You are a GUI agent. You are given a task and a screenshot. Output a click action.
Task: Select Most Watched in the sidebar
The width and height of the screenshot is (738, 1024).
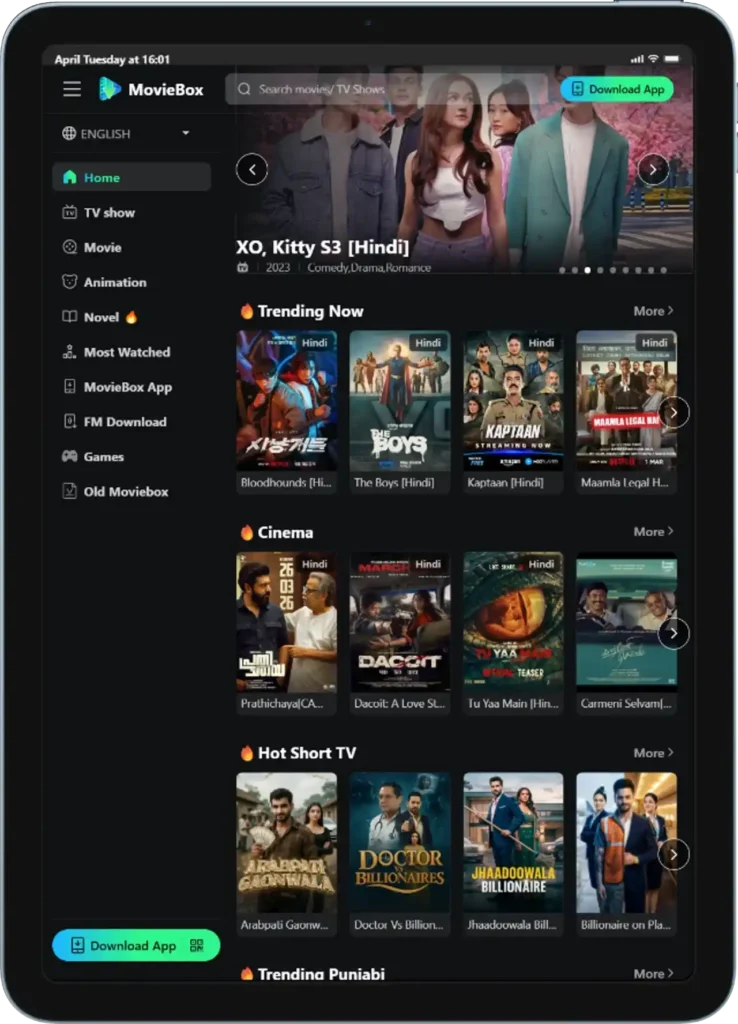[x=131, y=352]
